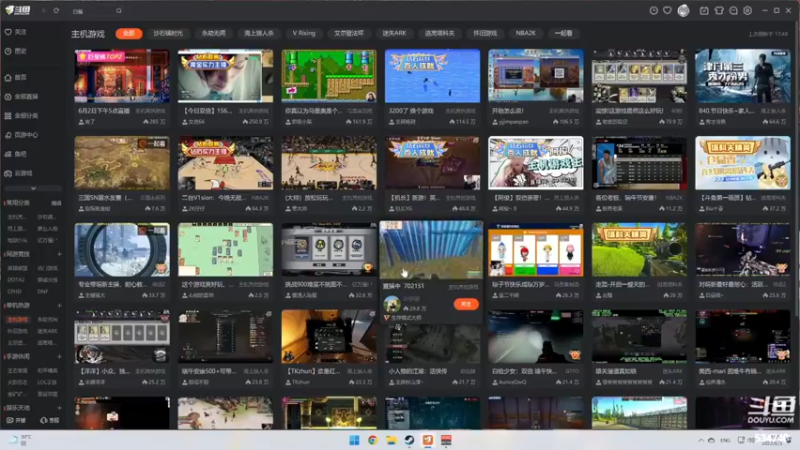The image size is (800, 450).
Task: Open CFHD in the sidebar list
Action: click(x=14, y=291)
